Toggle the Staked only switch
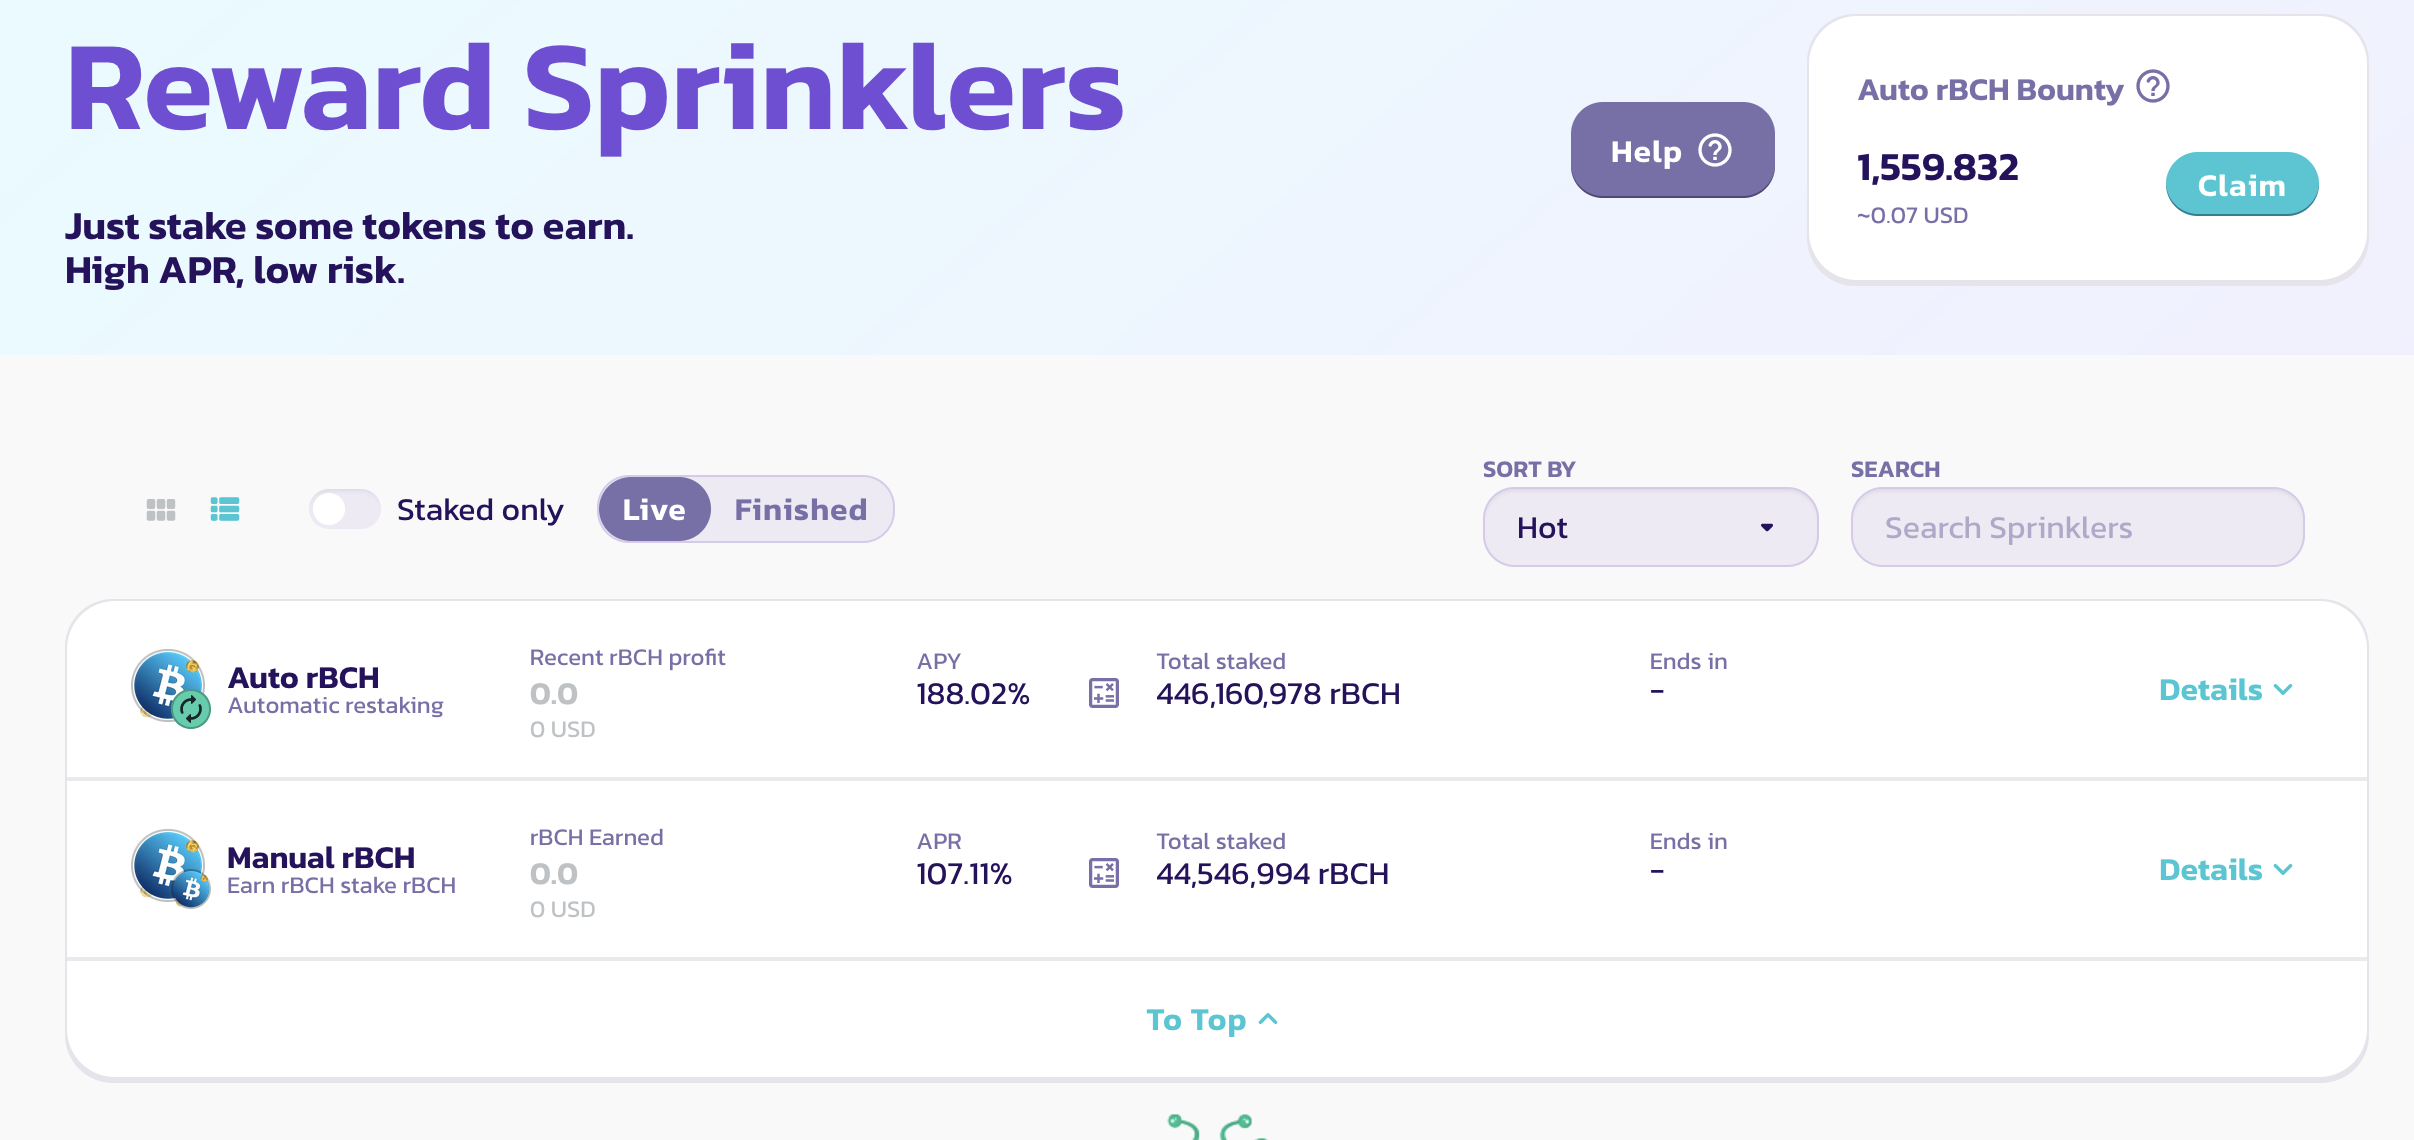The image size is (2414, 1140). coord(344,509)
